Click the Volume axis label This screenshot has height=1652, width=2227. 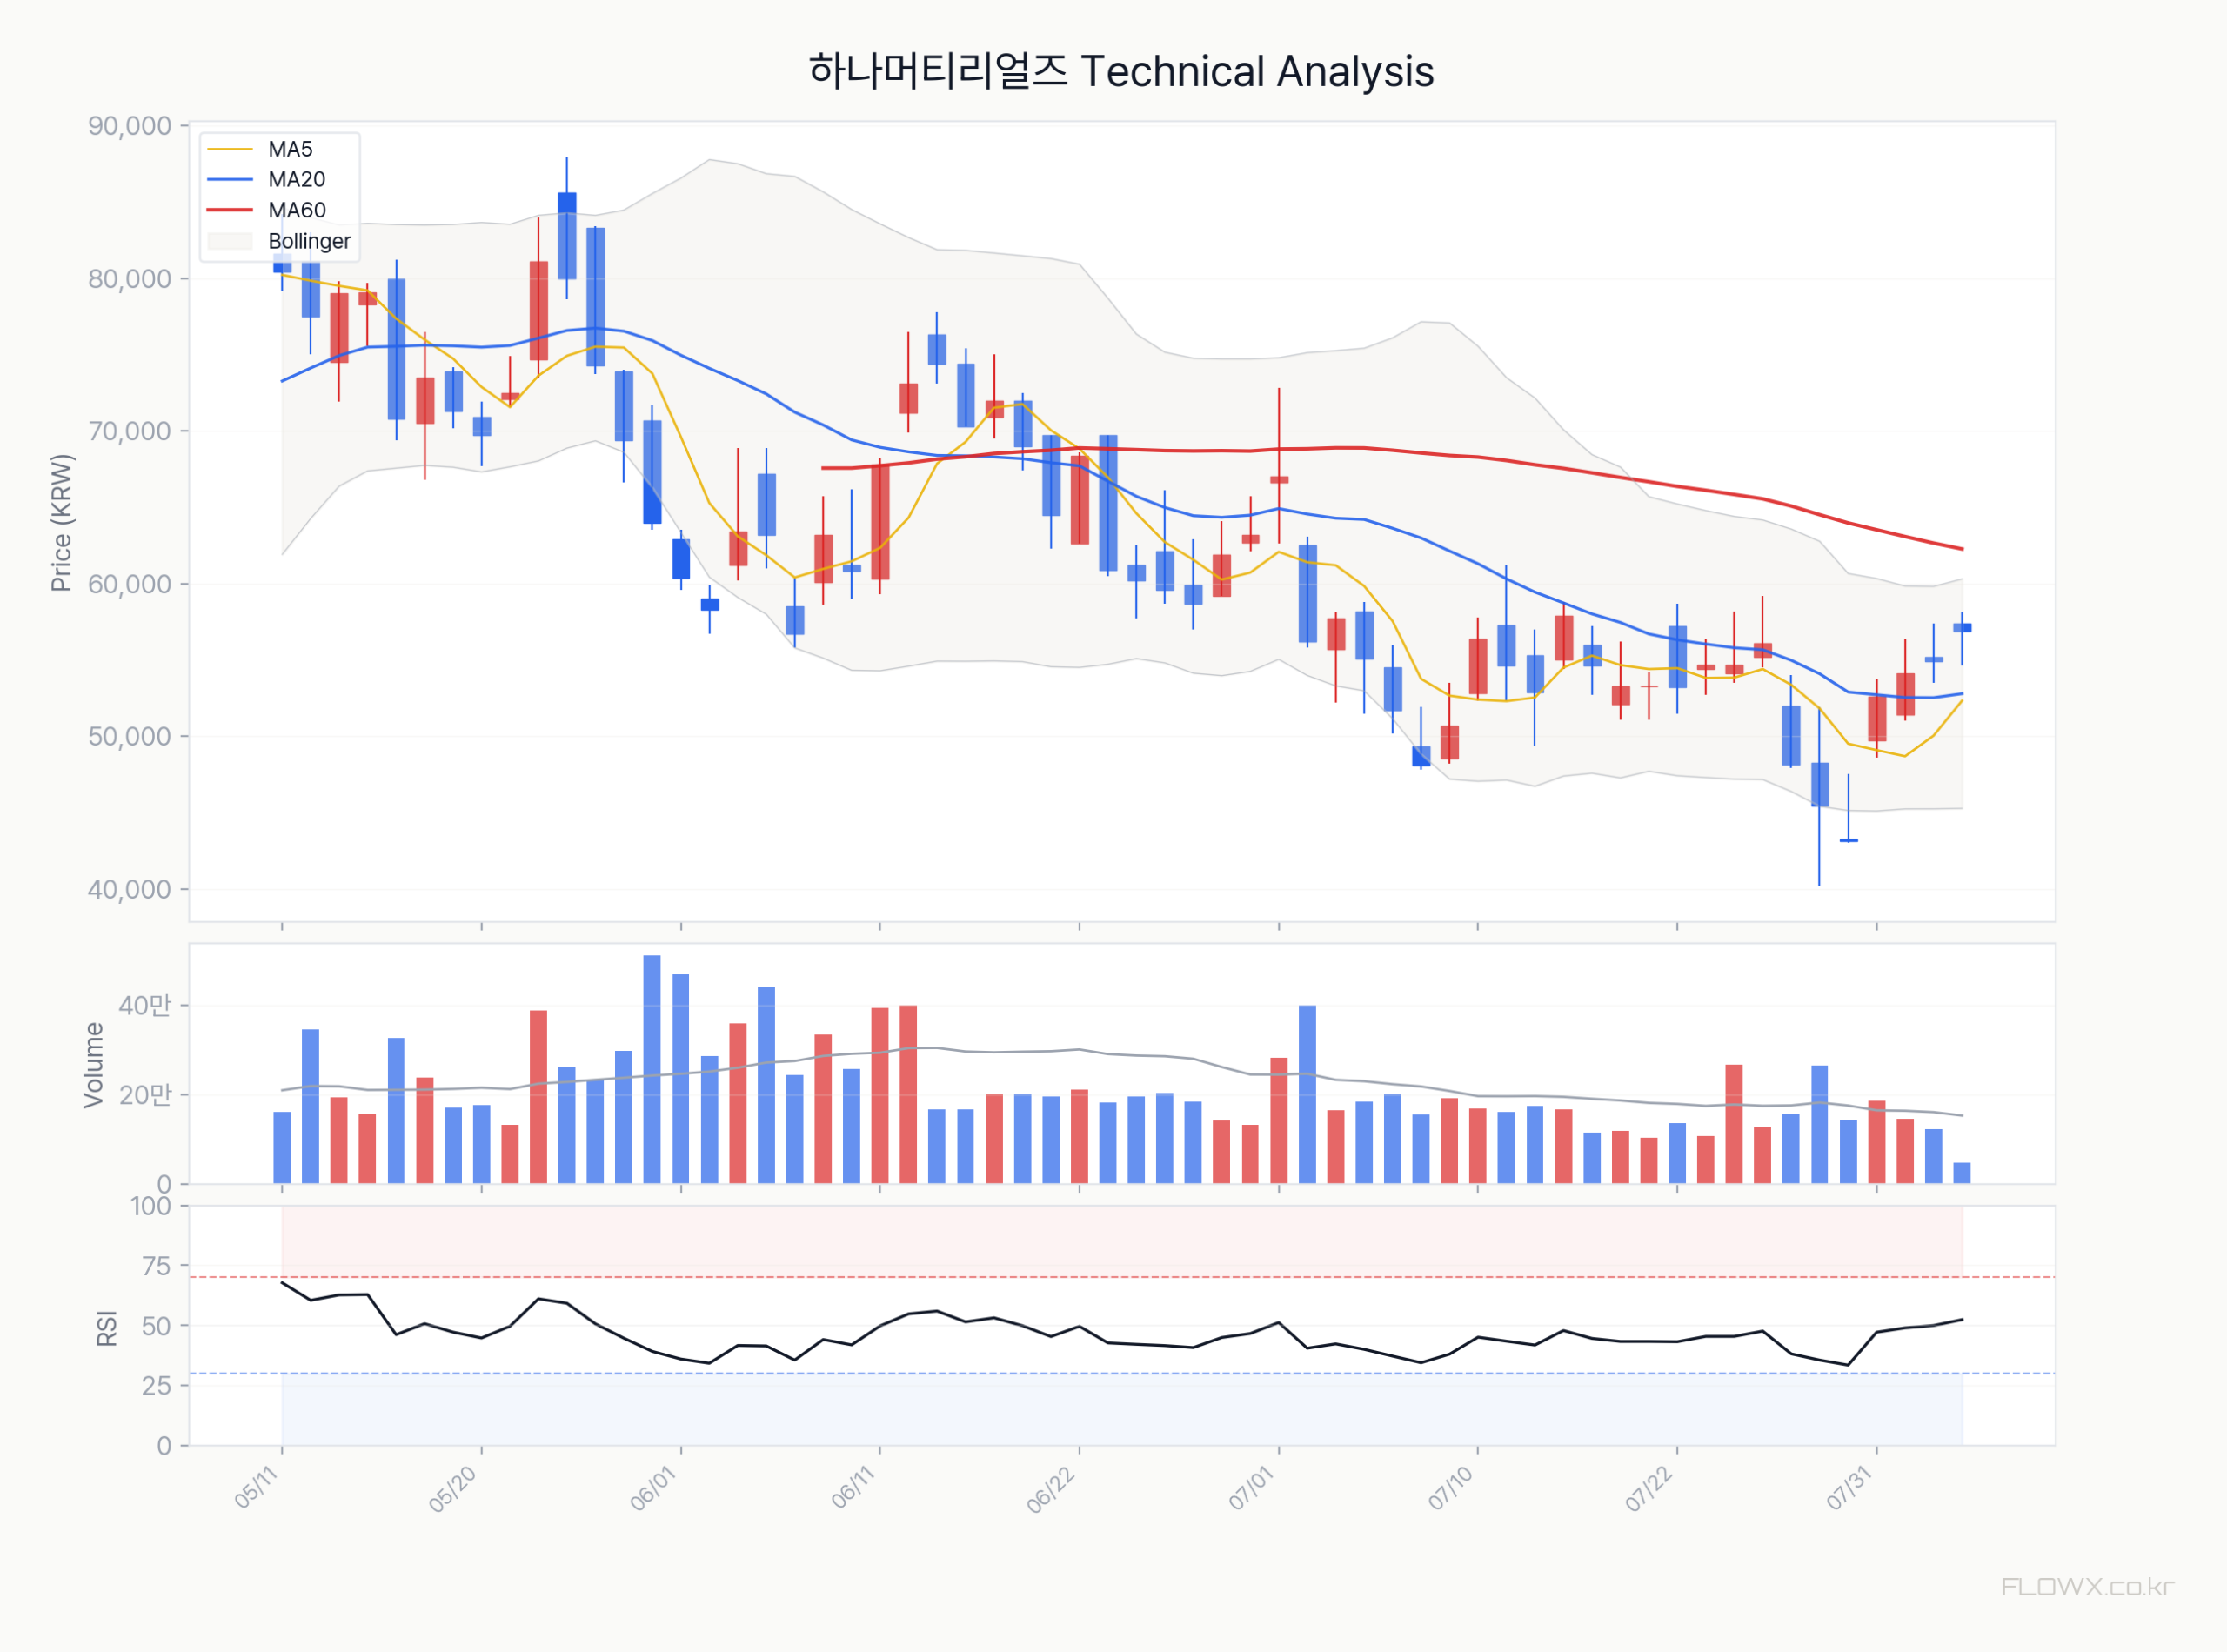pyautogui.click(x=93, y=1065)
